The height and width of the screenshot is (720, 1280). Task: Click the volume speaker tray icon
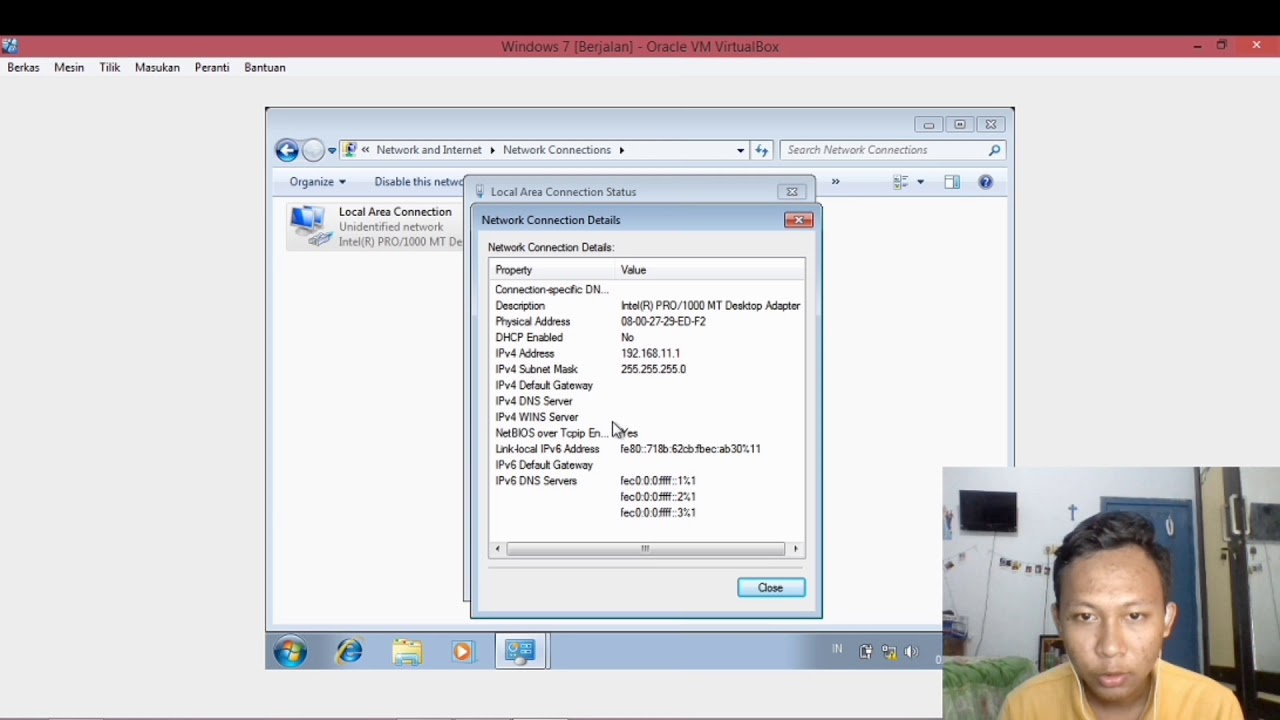[x=911, y=652]
